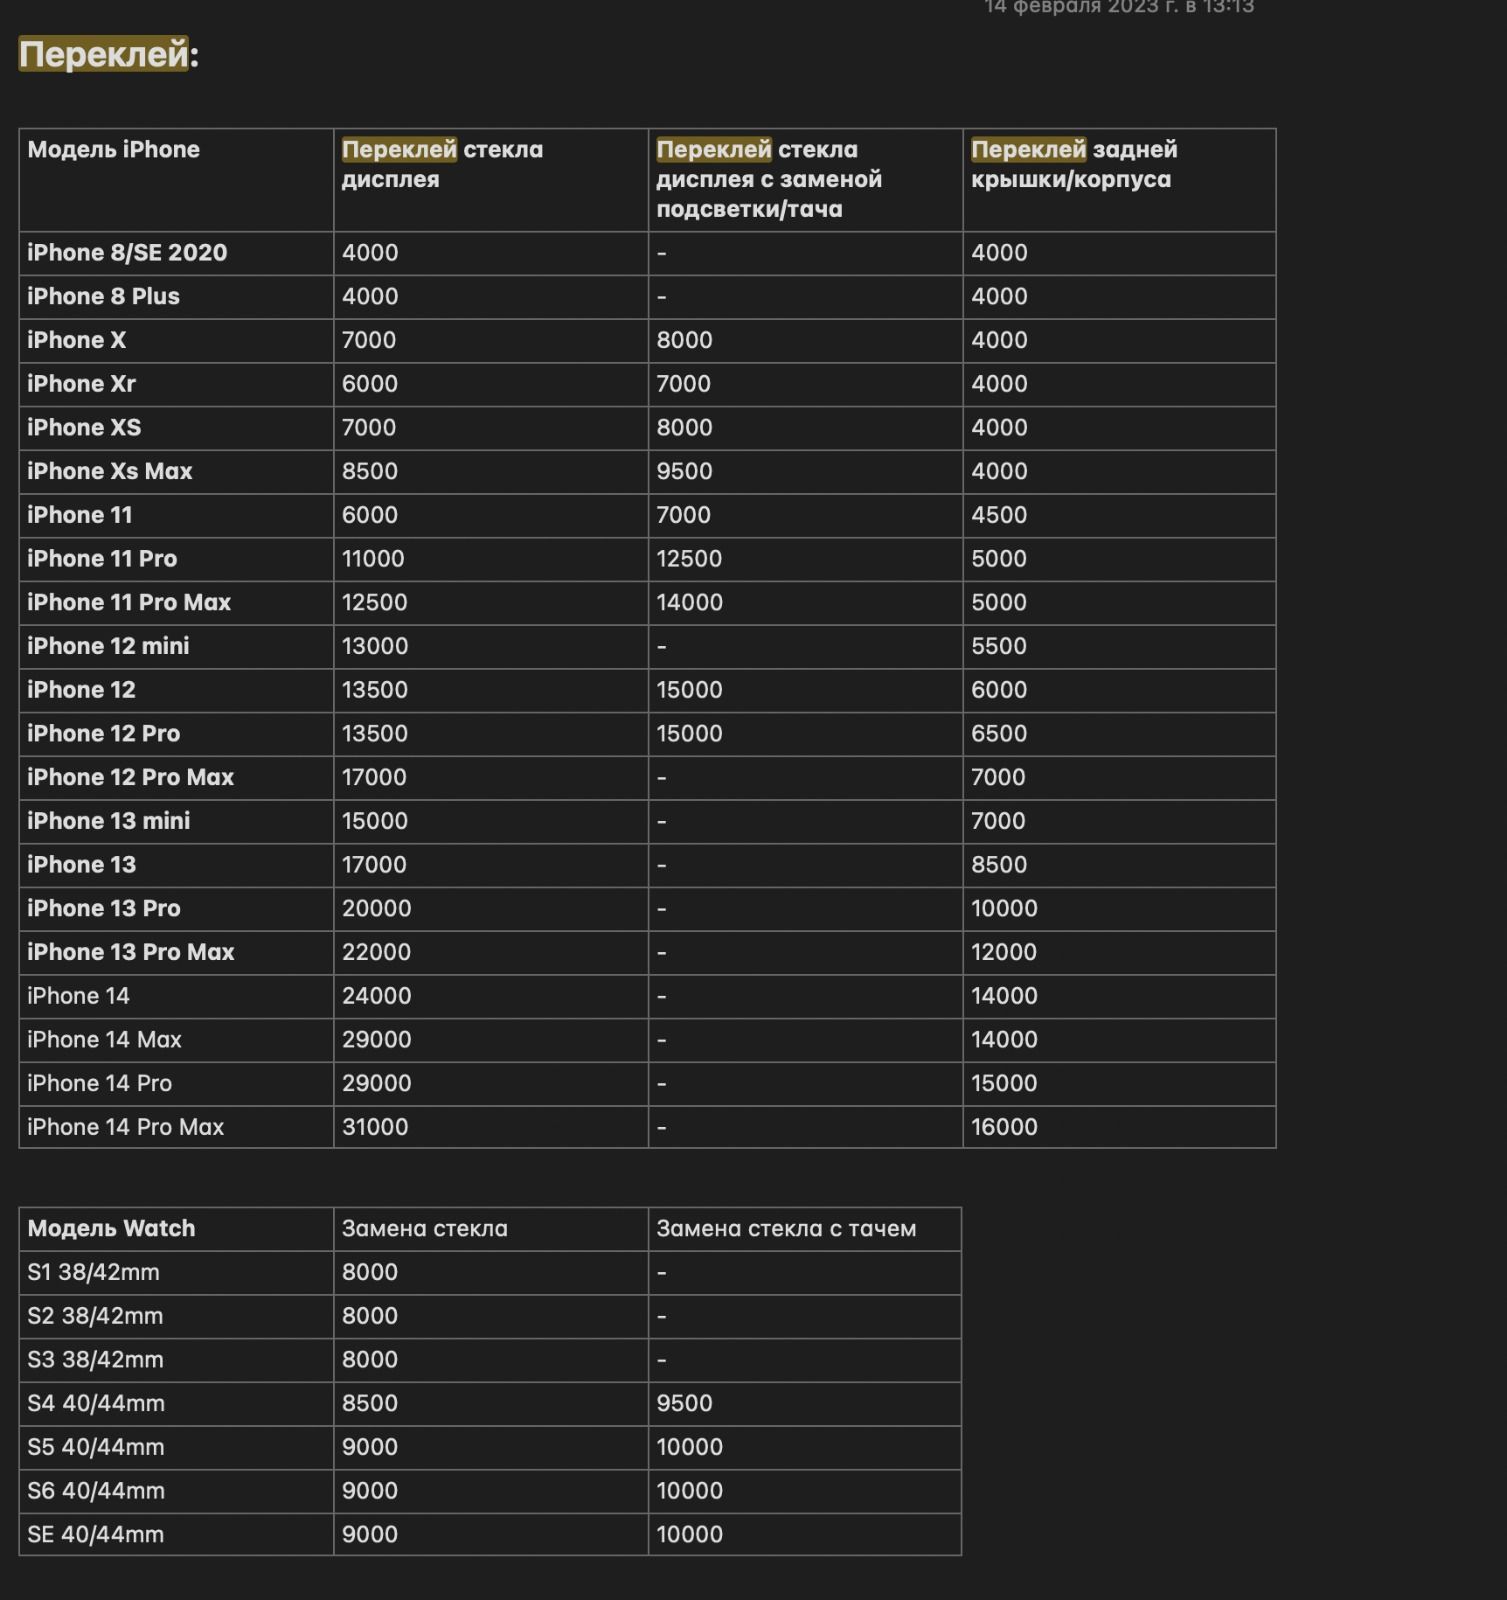Click the highlighted heading 'Переклей:'
Image resolution: width=1507 pixels, height=1600 pixels.
108,54
